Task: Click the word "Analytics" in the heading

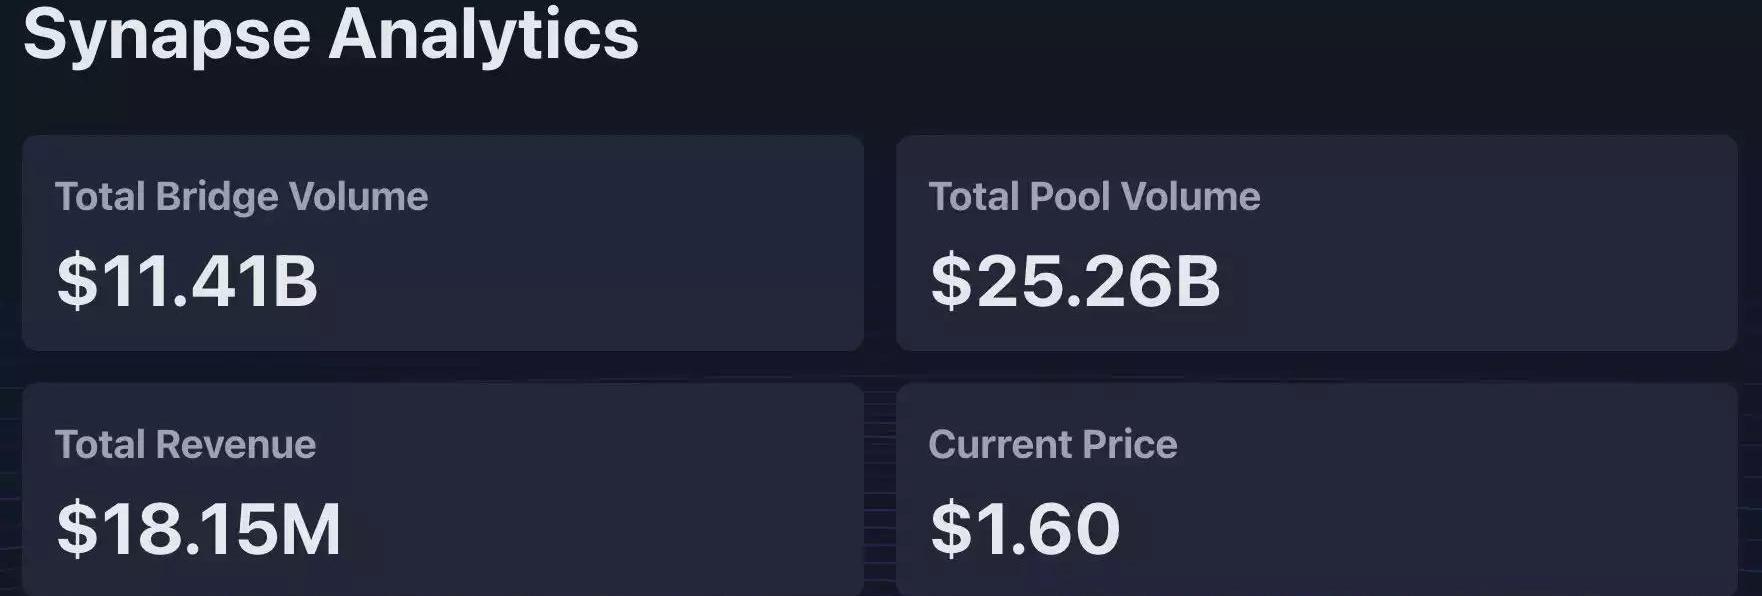Action: [483, 36]
